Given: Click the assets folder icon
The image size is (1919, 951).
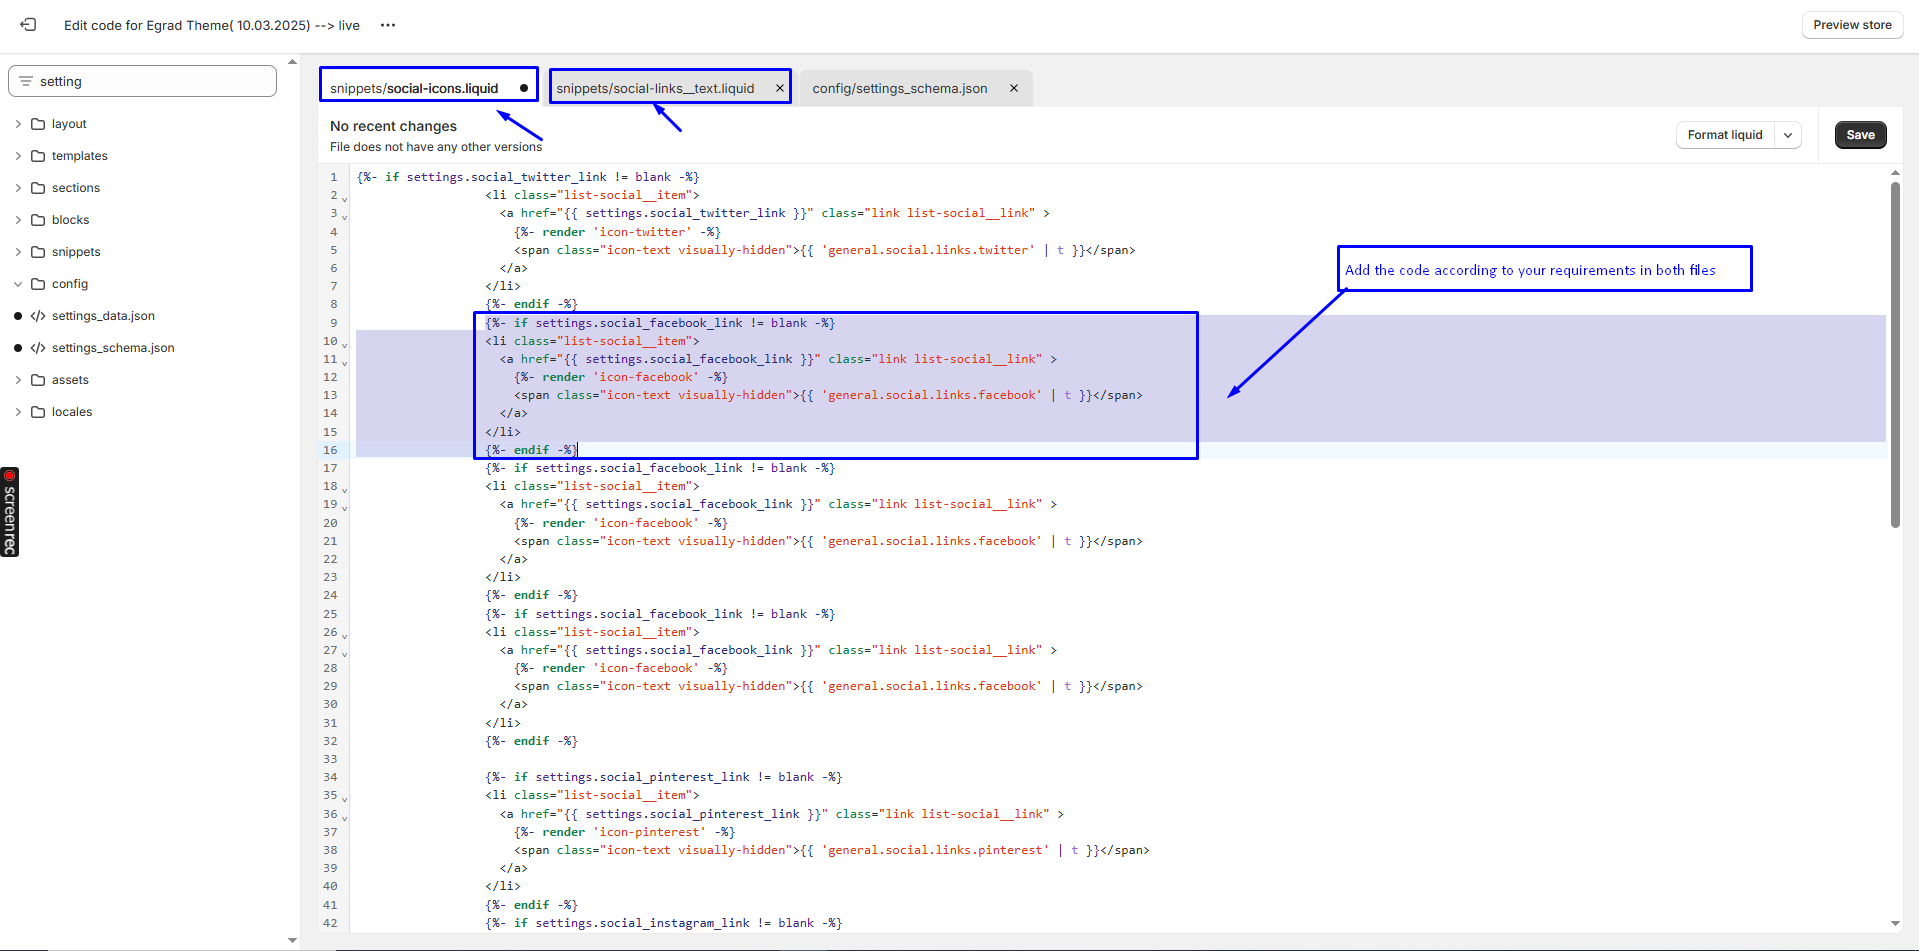Looking at the screenshot, I should click(x=38, y=380).
